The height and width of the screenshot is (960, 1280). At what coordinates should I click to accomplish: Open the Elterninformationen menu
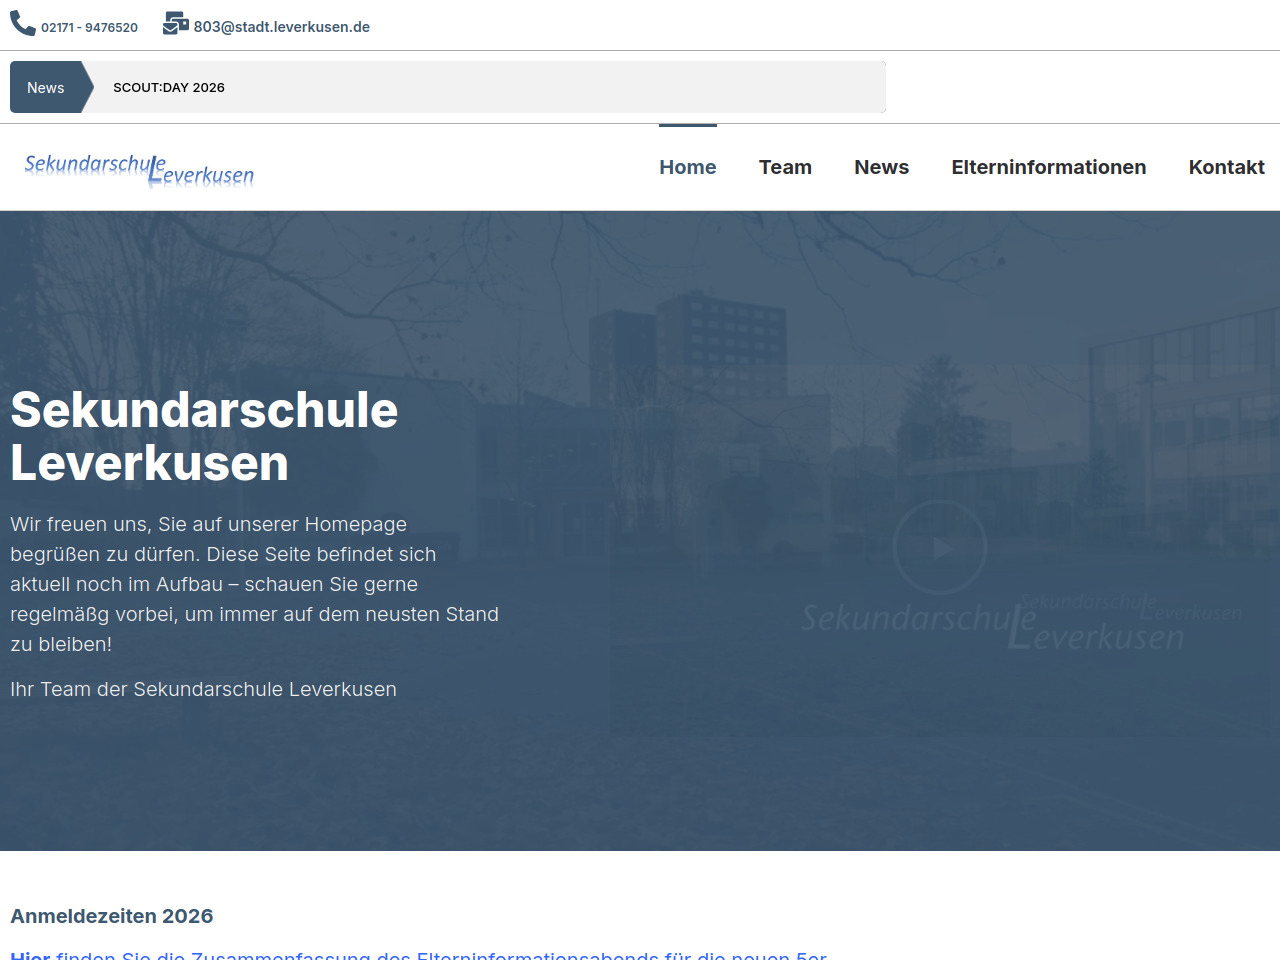[1048, 167]
